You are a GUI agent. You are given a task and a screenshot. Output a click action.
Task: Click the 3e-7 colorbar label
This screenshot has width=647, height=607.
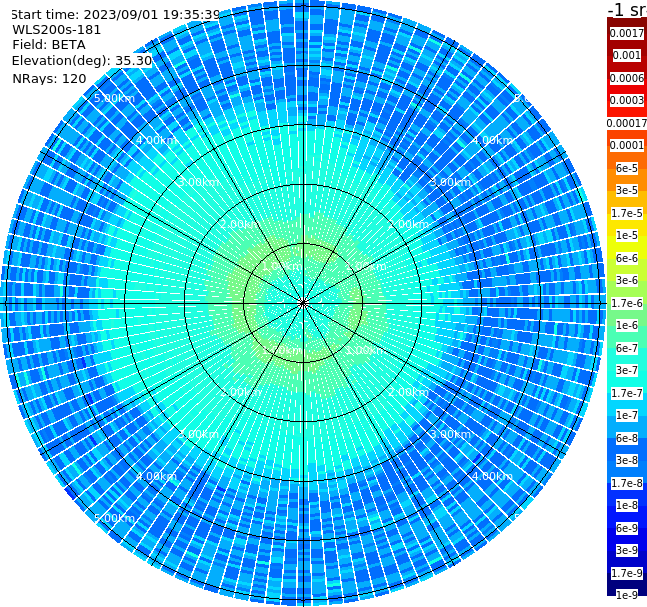tap(627, 370)
